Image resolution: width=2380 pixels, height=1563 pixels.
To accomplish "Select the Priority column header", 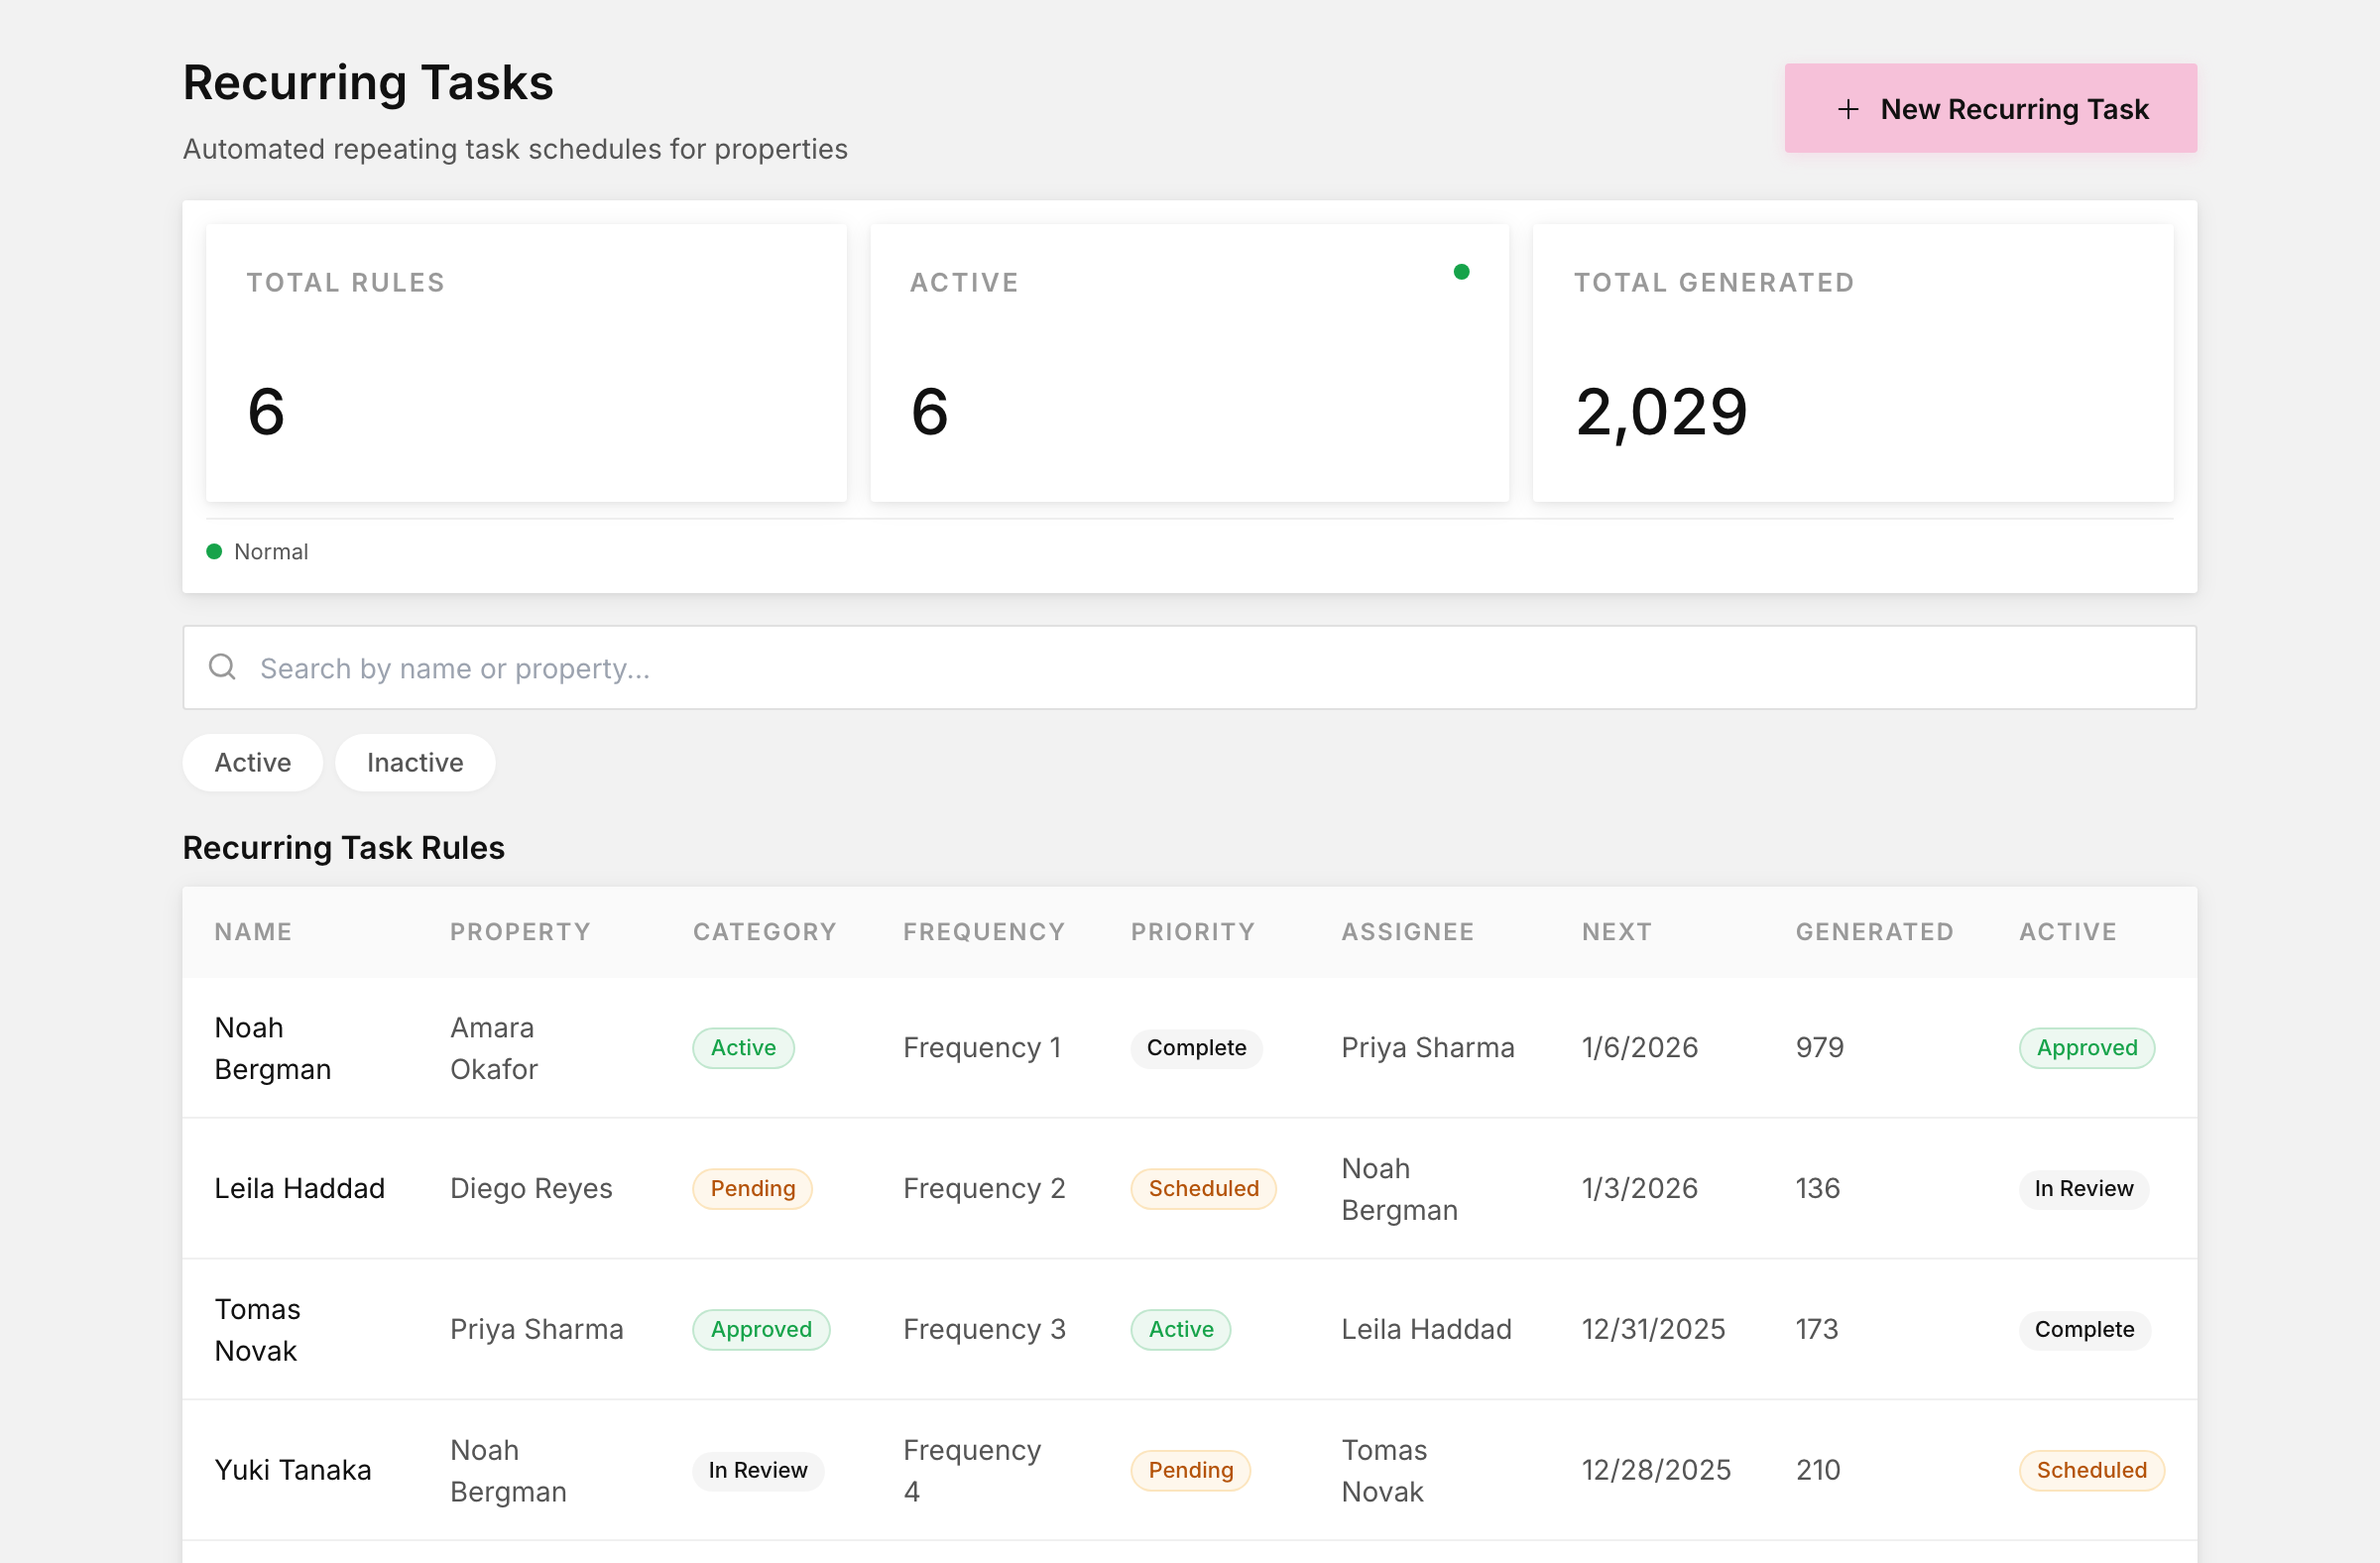I will click(1193, 932).
